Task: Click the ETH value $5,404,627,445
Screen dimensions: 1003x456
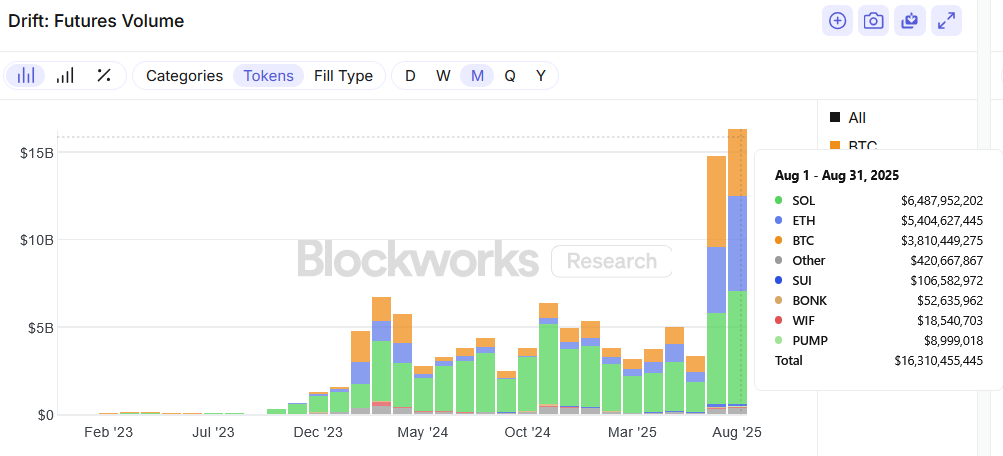Action: click(942, 221)
